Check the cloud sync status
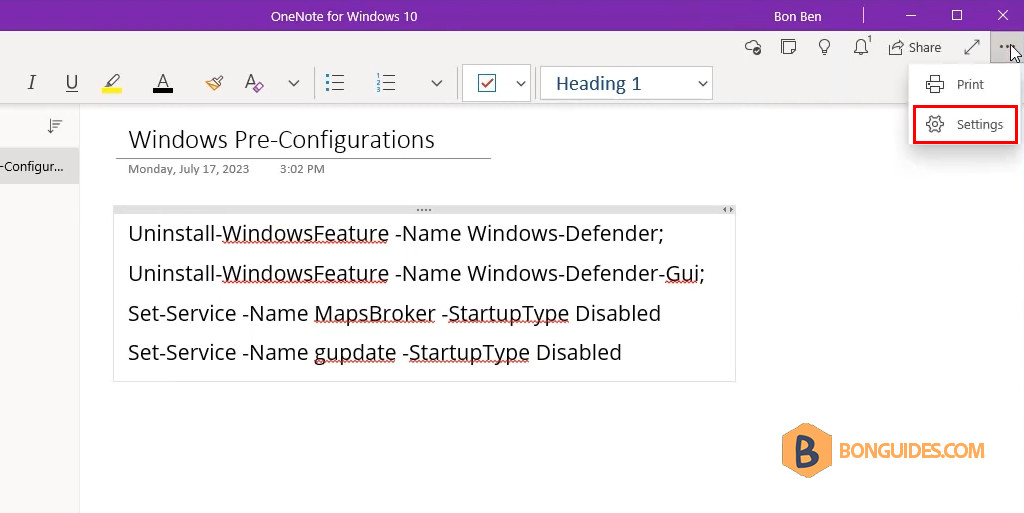This screenshot has height=513, width=1024. point(753,47)
